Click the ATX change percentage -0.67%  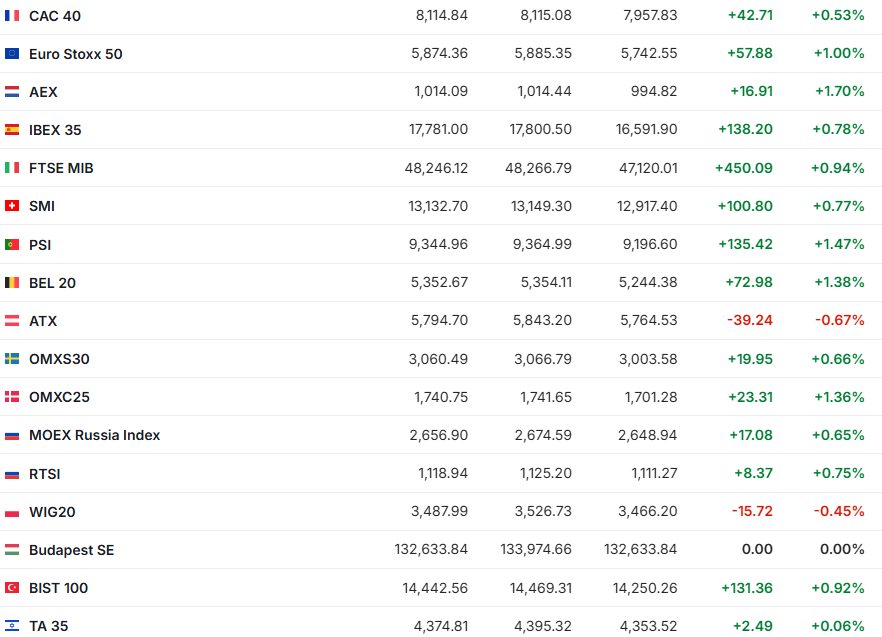click(x=839, y=321)
